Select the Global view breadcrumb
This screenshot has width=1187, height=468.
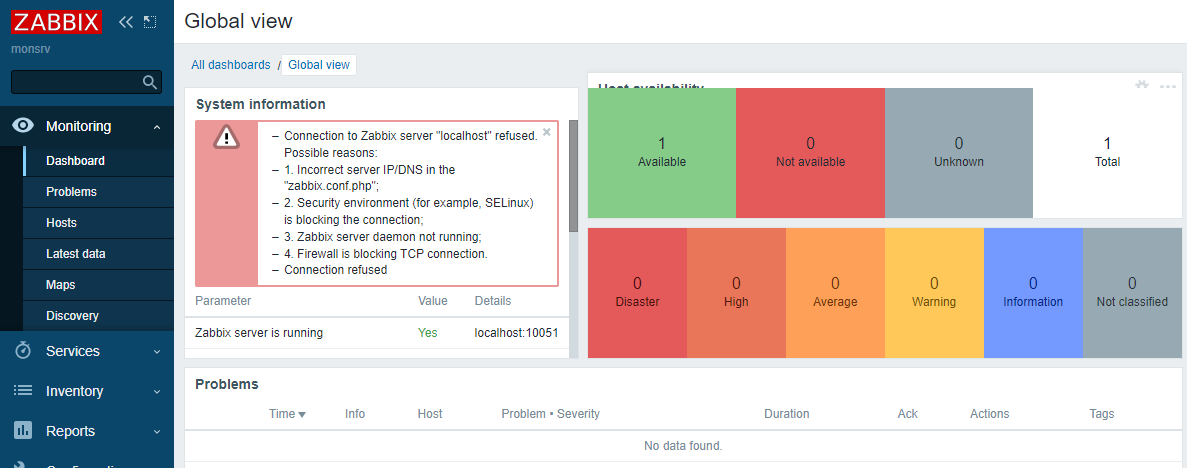tap(319, 64)
